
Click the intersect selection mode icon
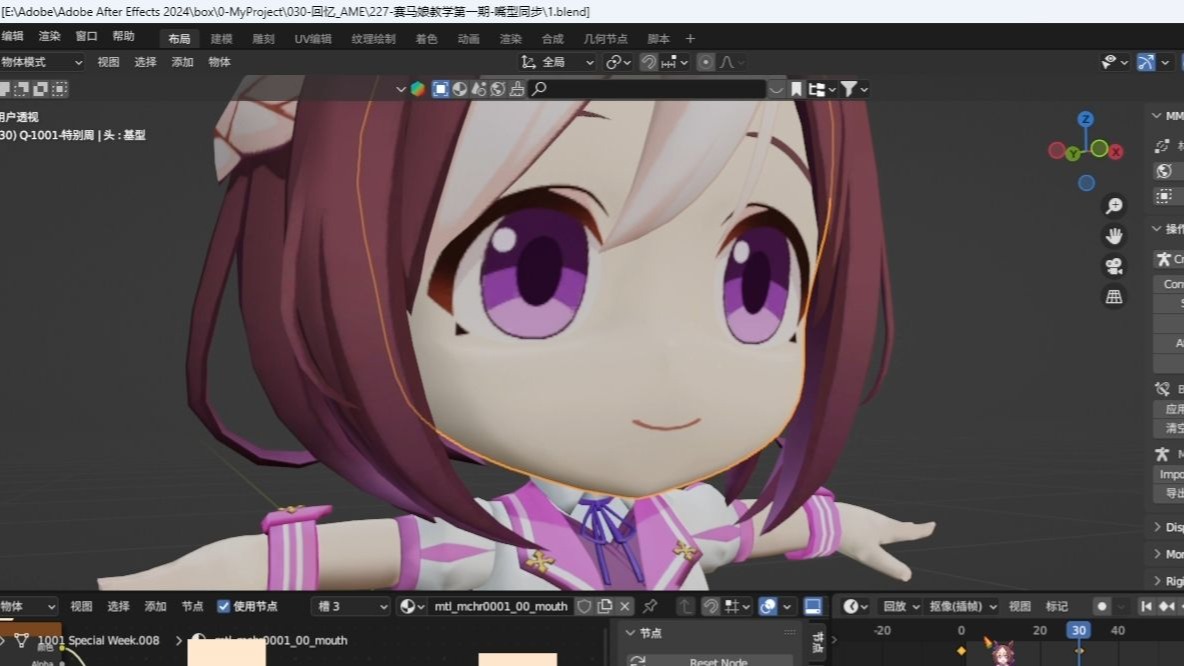click(x=60, y=89)
